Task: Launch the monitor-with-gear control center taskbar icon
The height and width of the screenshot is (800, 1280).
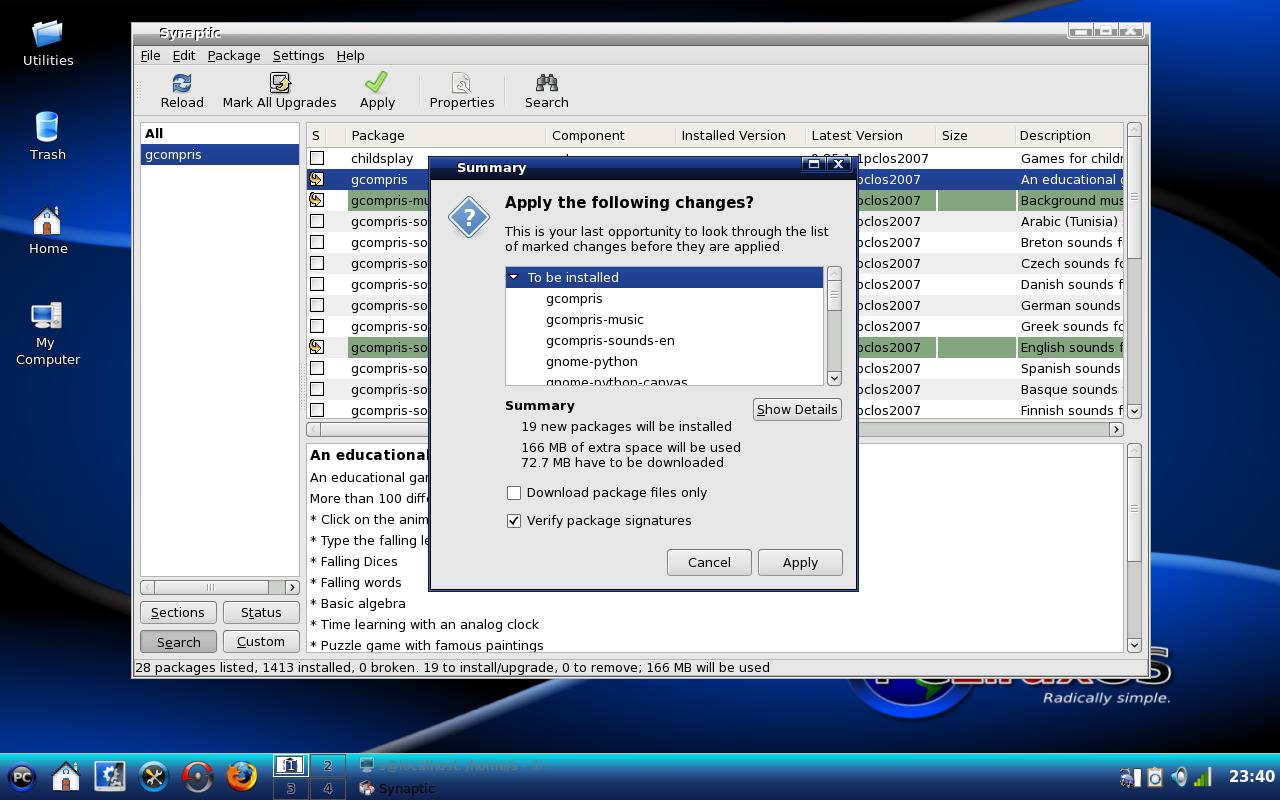Action: pyautogui.click(x=110, y=776)
